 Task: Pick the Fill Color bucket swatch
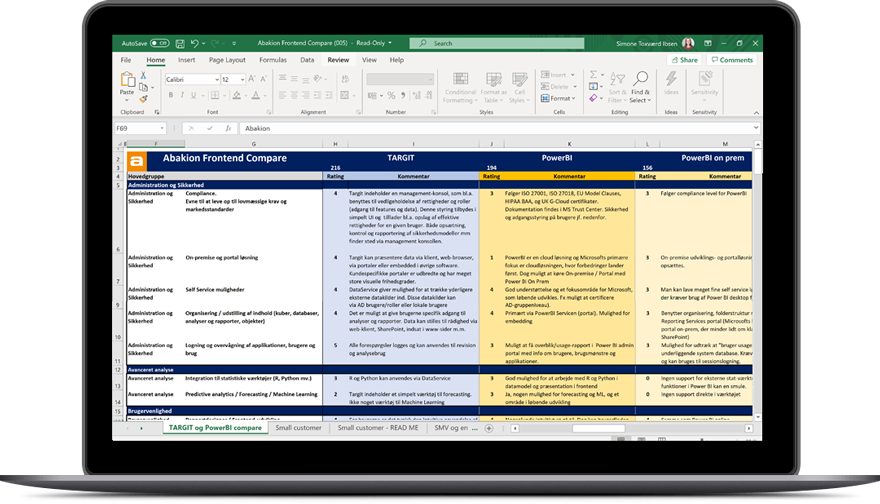[237, 95]
